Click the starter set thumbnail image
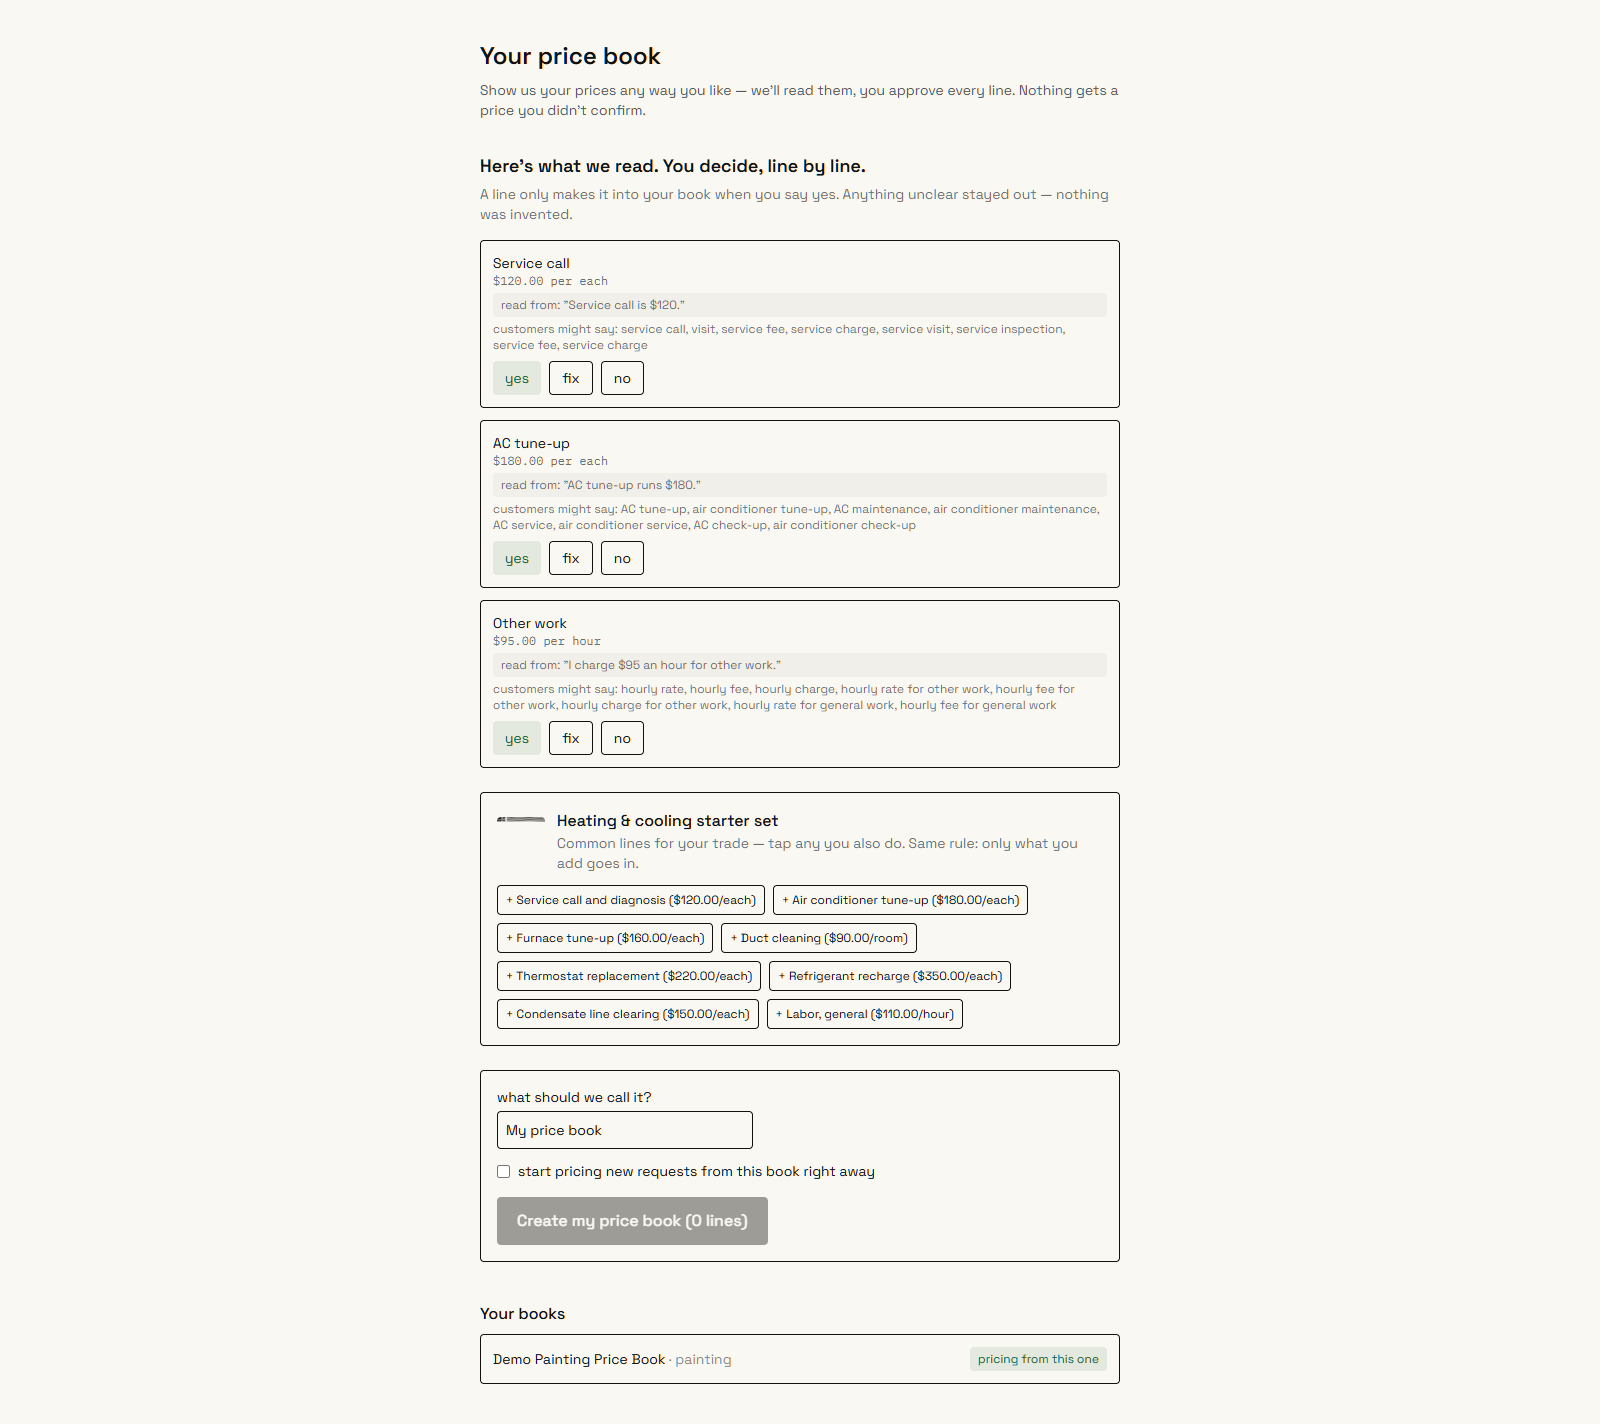Viewport: 1600px width, 1424px height. (521, 820)
